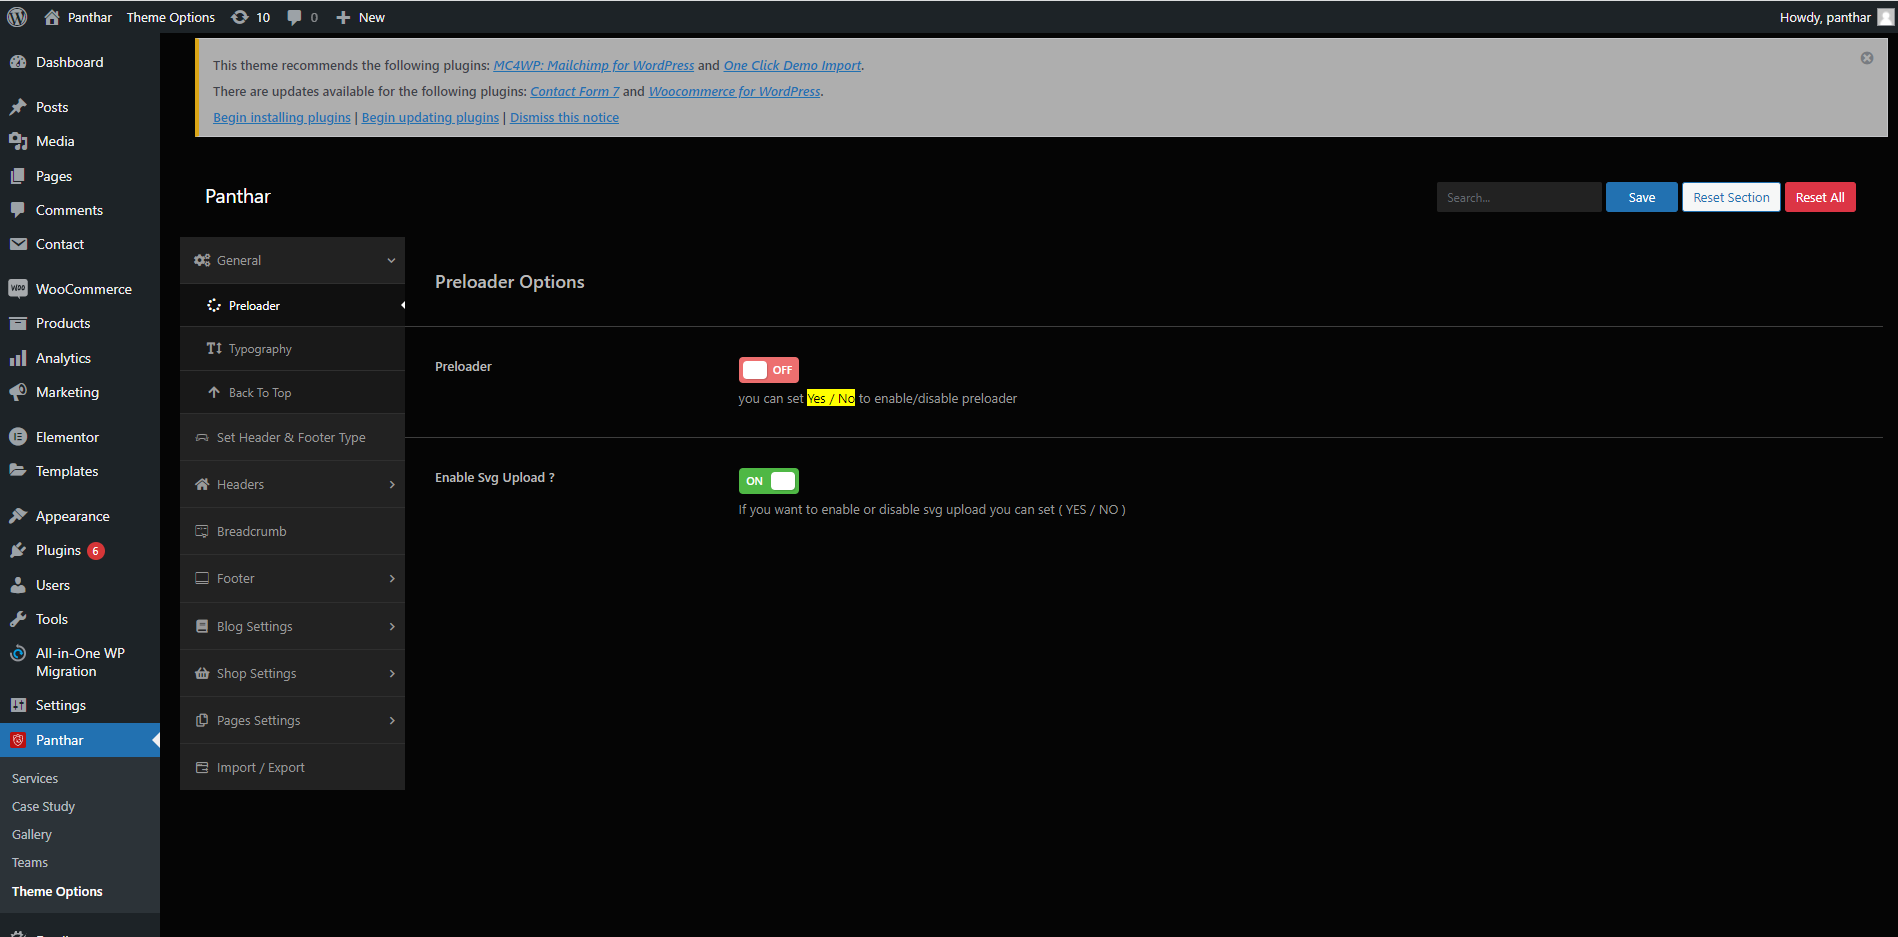The height and width of the screenshot is (937, 1898).
Task: Click the Plugins plug icon
Action: [18, 550]
